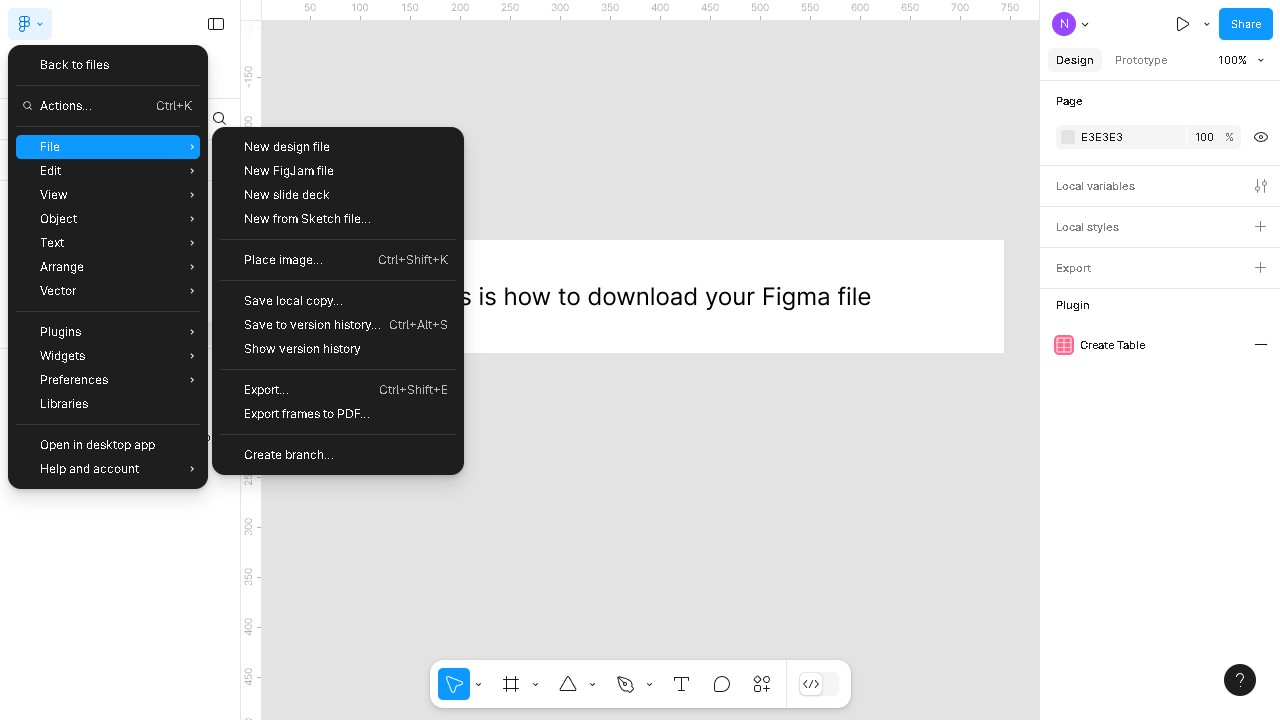Viewport: 1280px width, 720px height.
Task: Open Help and account submenu
Action: click(x=108, y=469)
